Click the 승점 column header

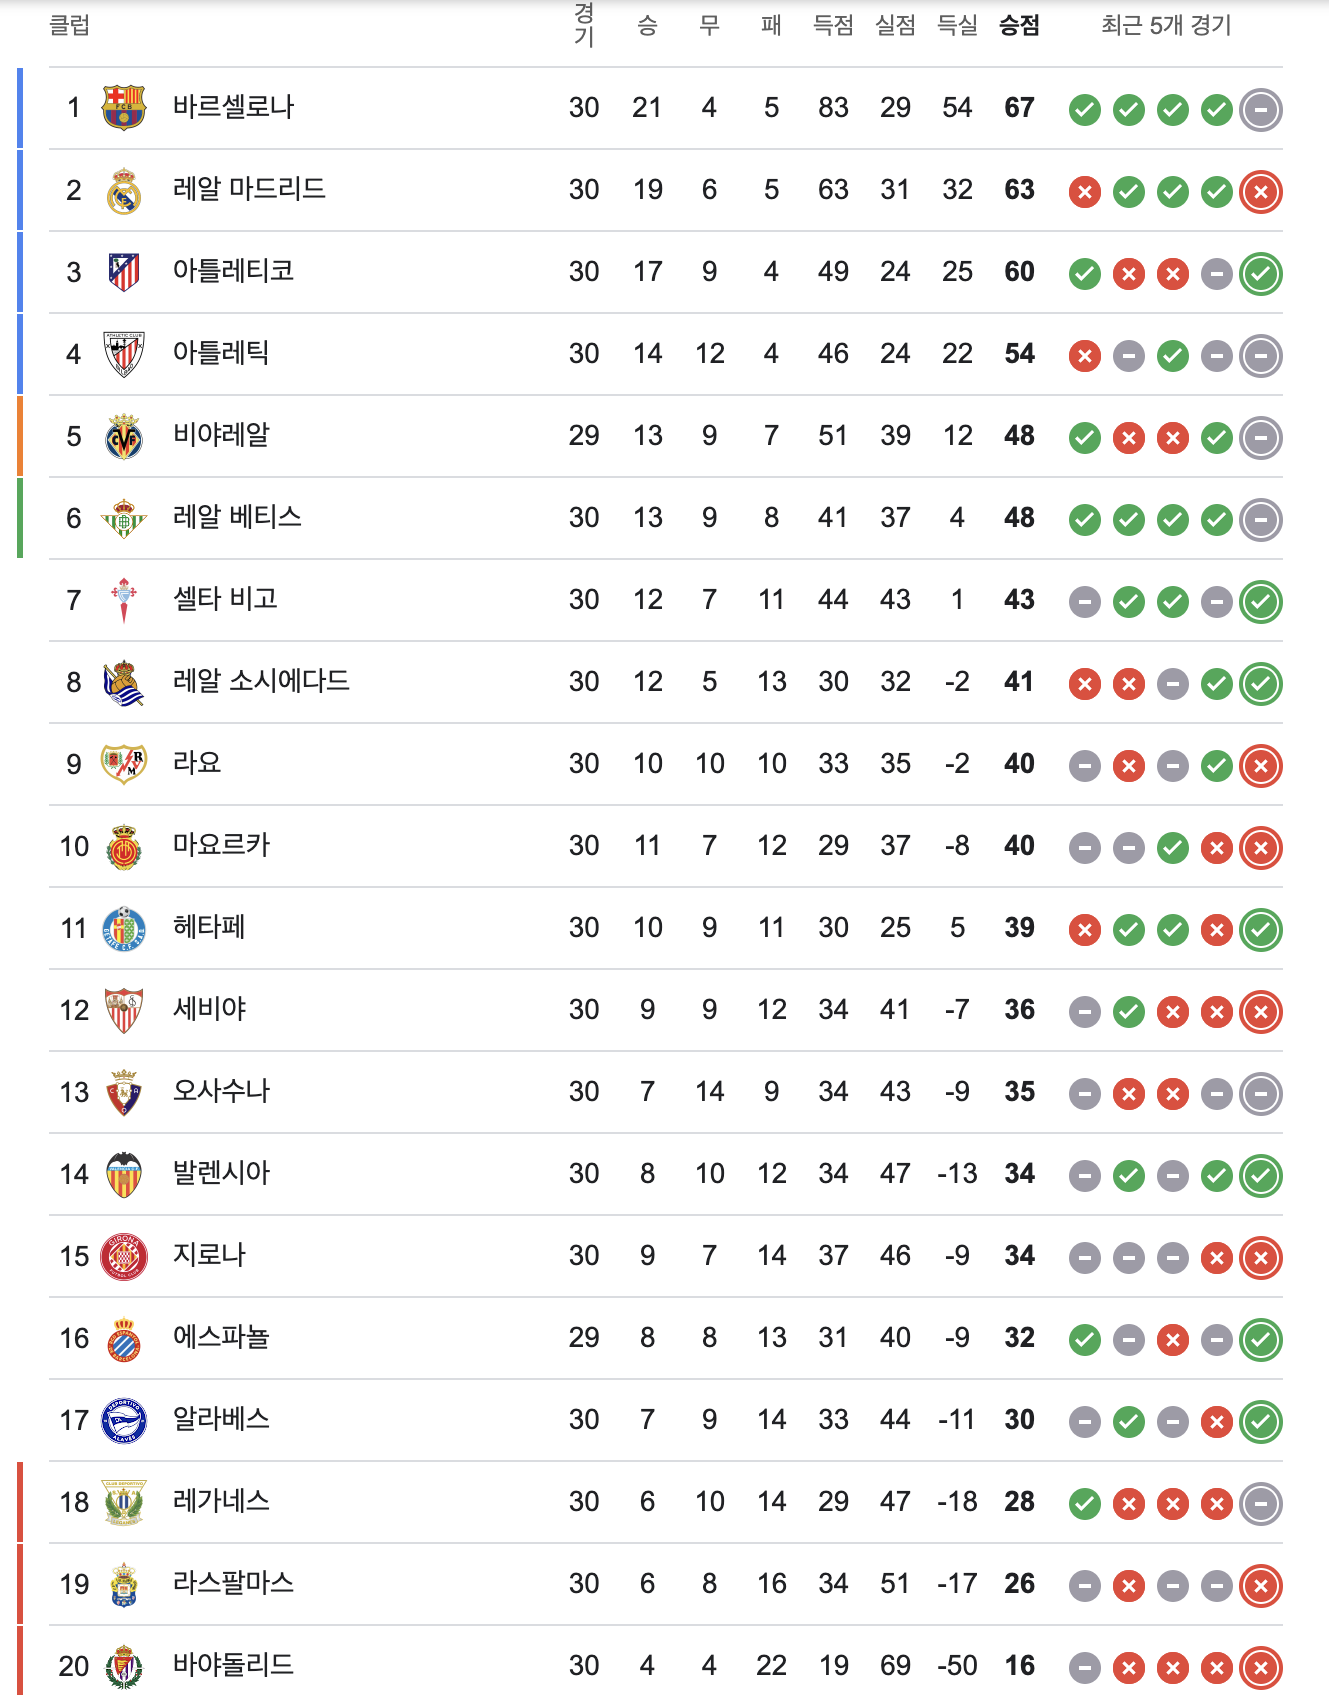pos(1019,25)
